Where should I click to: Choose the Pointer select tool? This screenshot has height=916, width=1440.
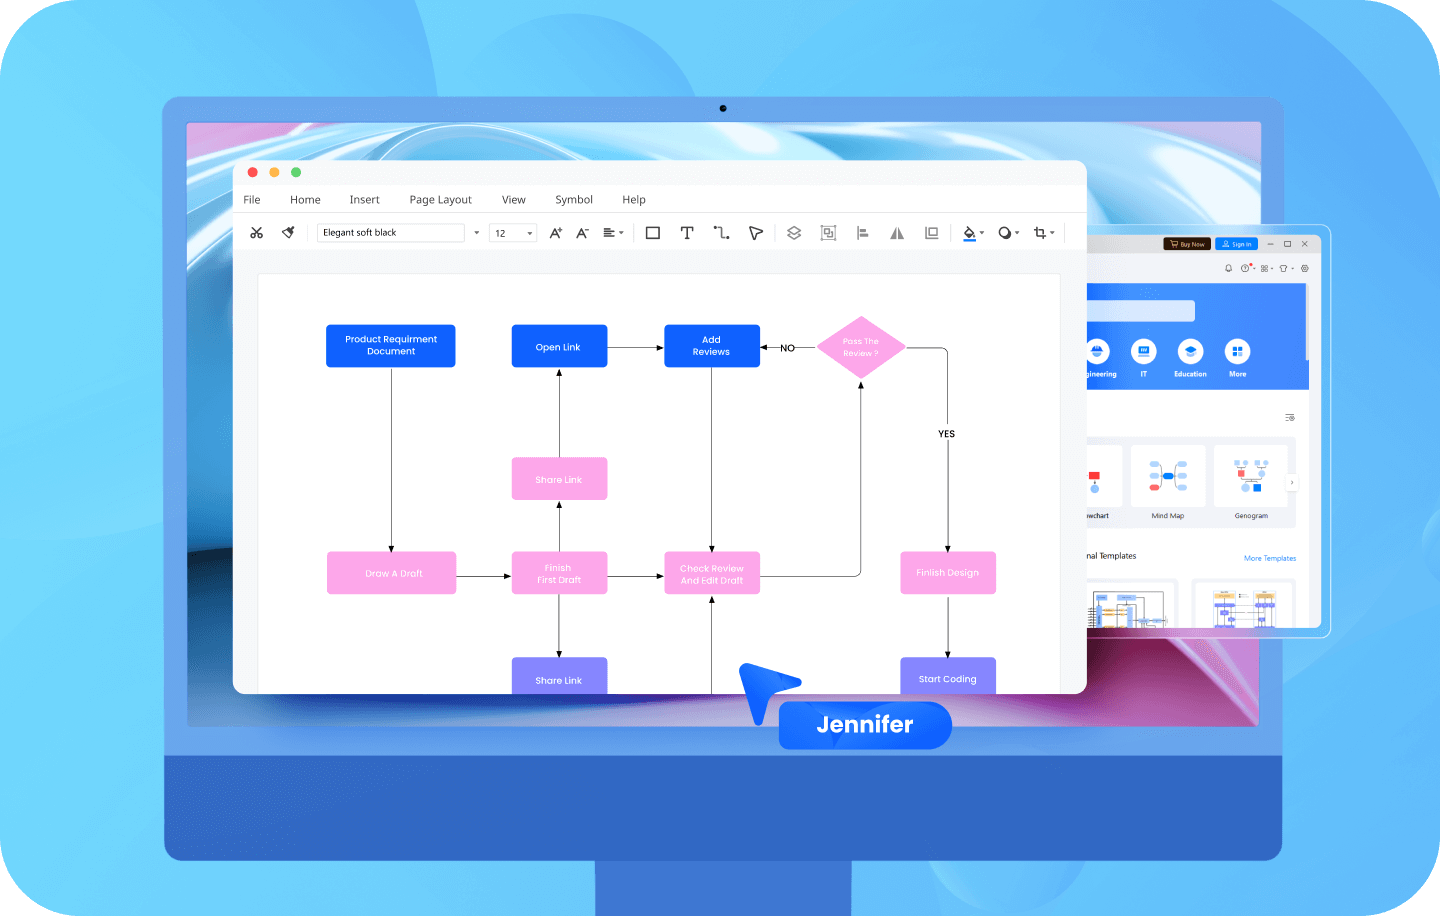coord(756,233)
